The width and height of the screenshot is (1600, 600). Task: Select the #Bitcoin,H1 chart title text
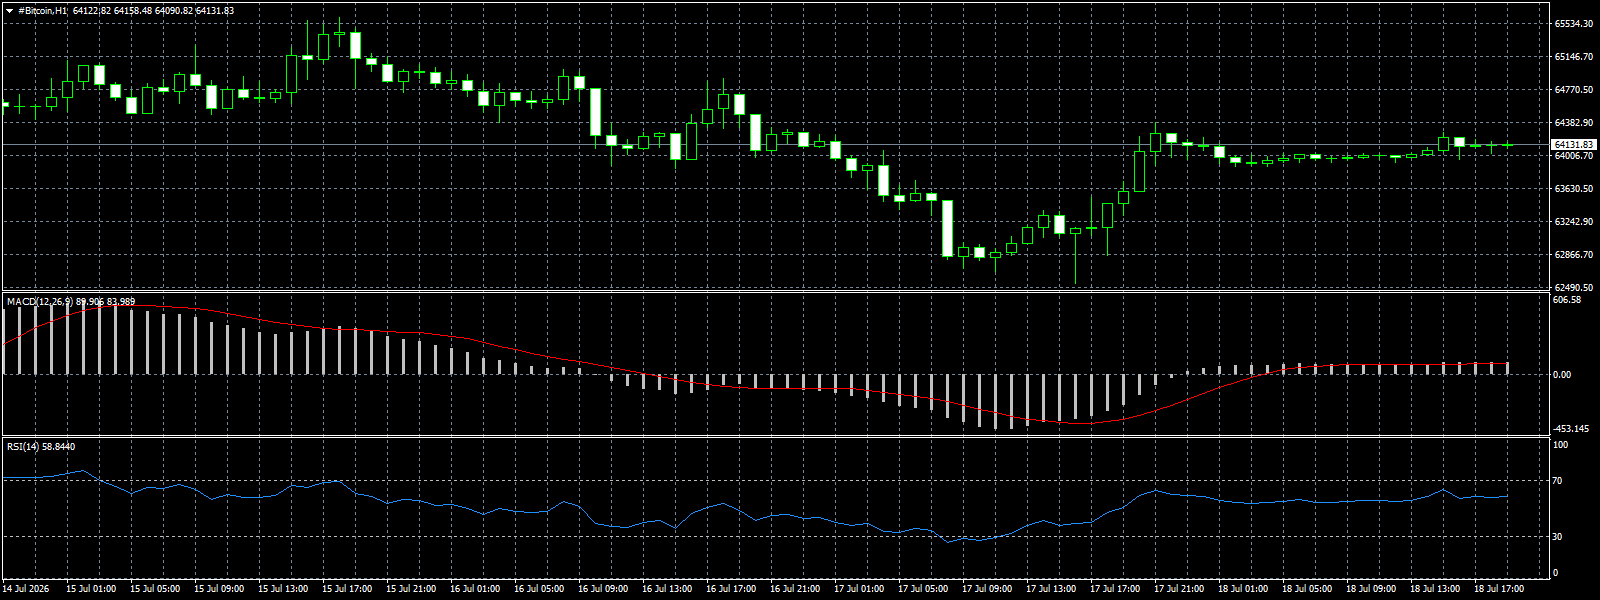point(43,10)
